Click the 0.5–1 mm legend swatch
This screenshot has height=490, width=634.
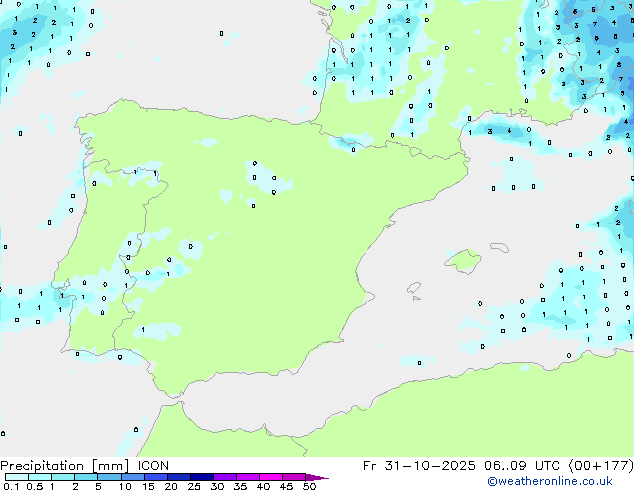point(40,477)
